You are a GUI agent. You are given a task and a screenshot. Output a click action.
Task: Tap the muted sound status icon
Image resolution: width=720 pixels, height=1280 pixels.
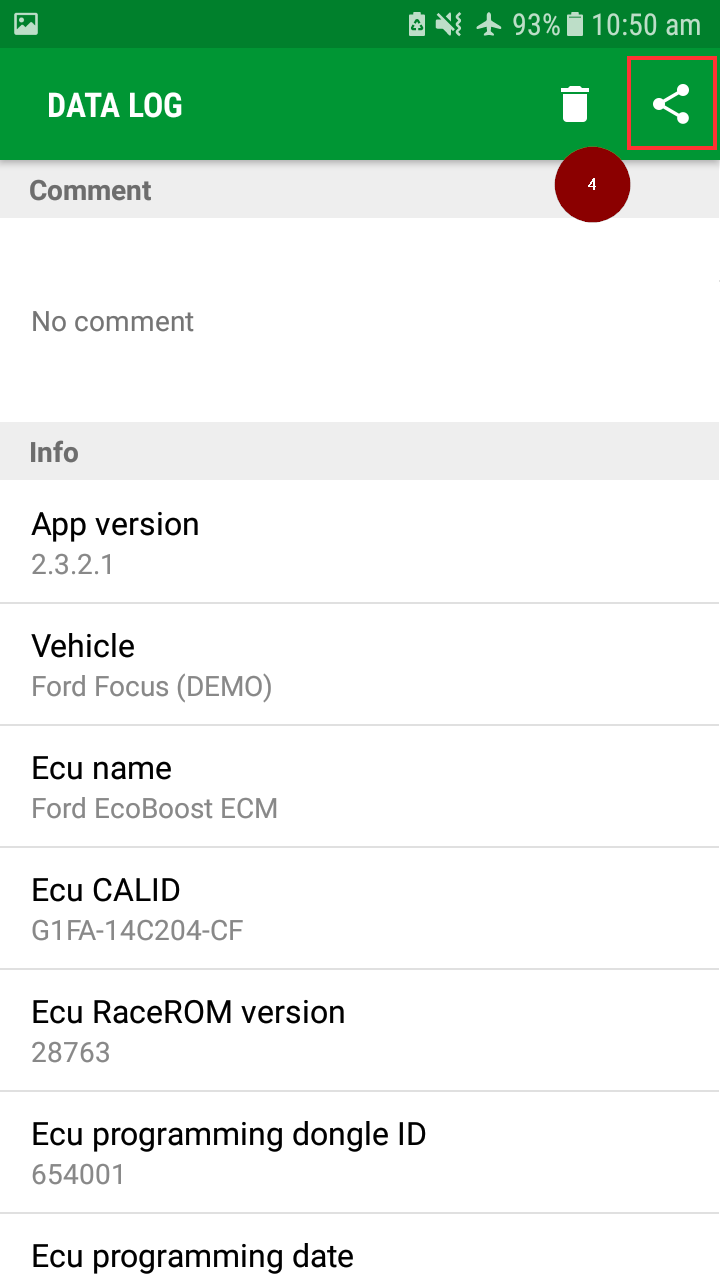pos(451,24)
